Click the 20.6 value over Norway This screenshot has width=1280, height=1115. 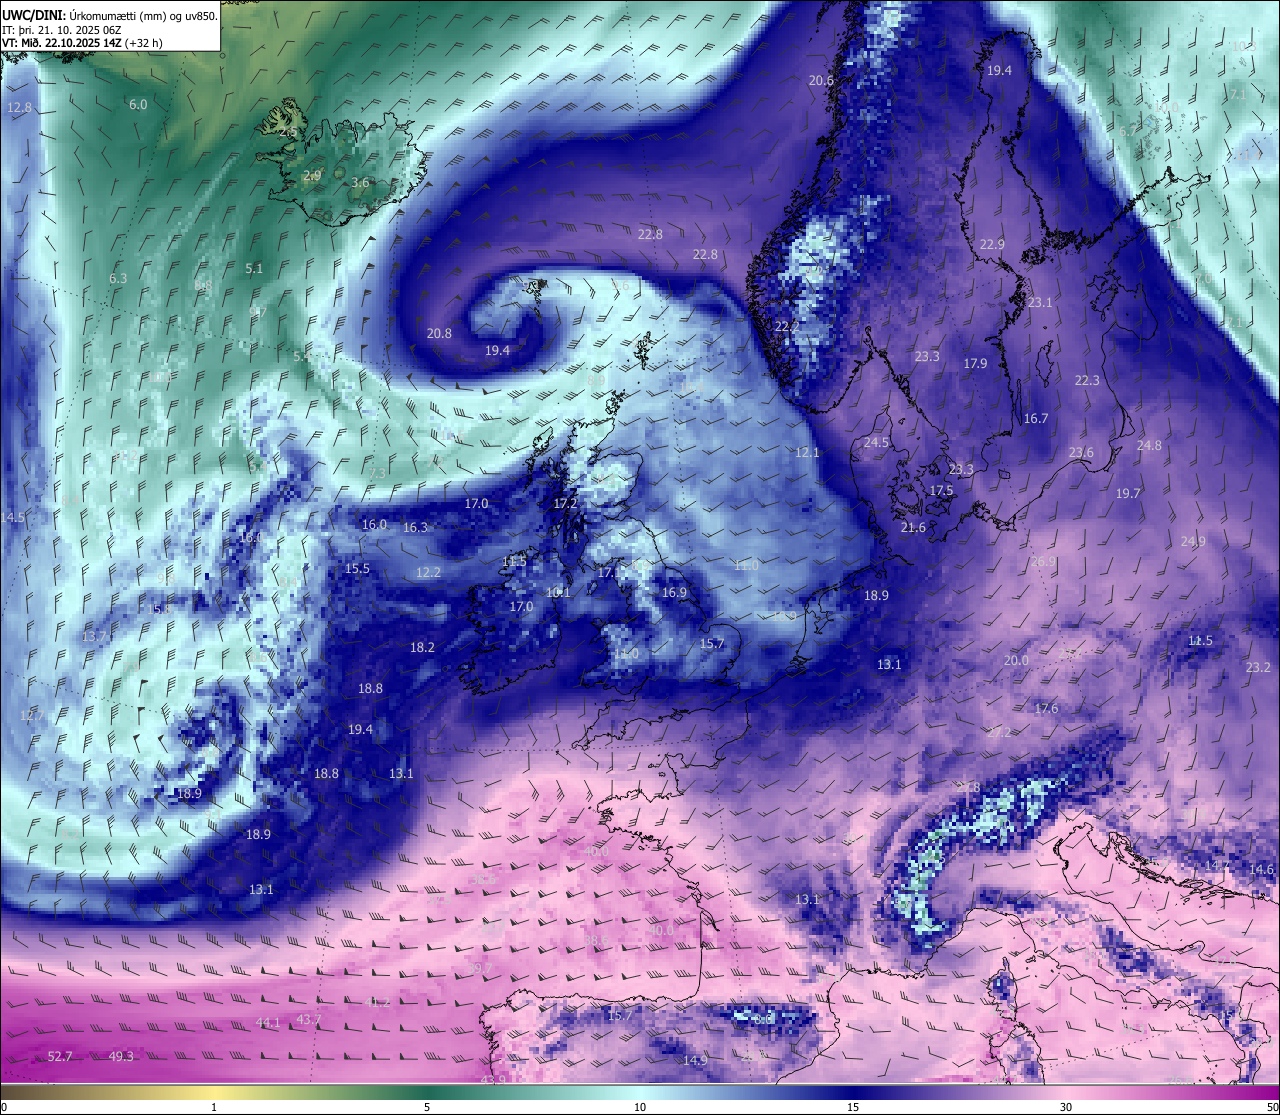coord(821,81)
